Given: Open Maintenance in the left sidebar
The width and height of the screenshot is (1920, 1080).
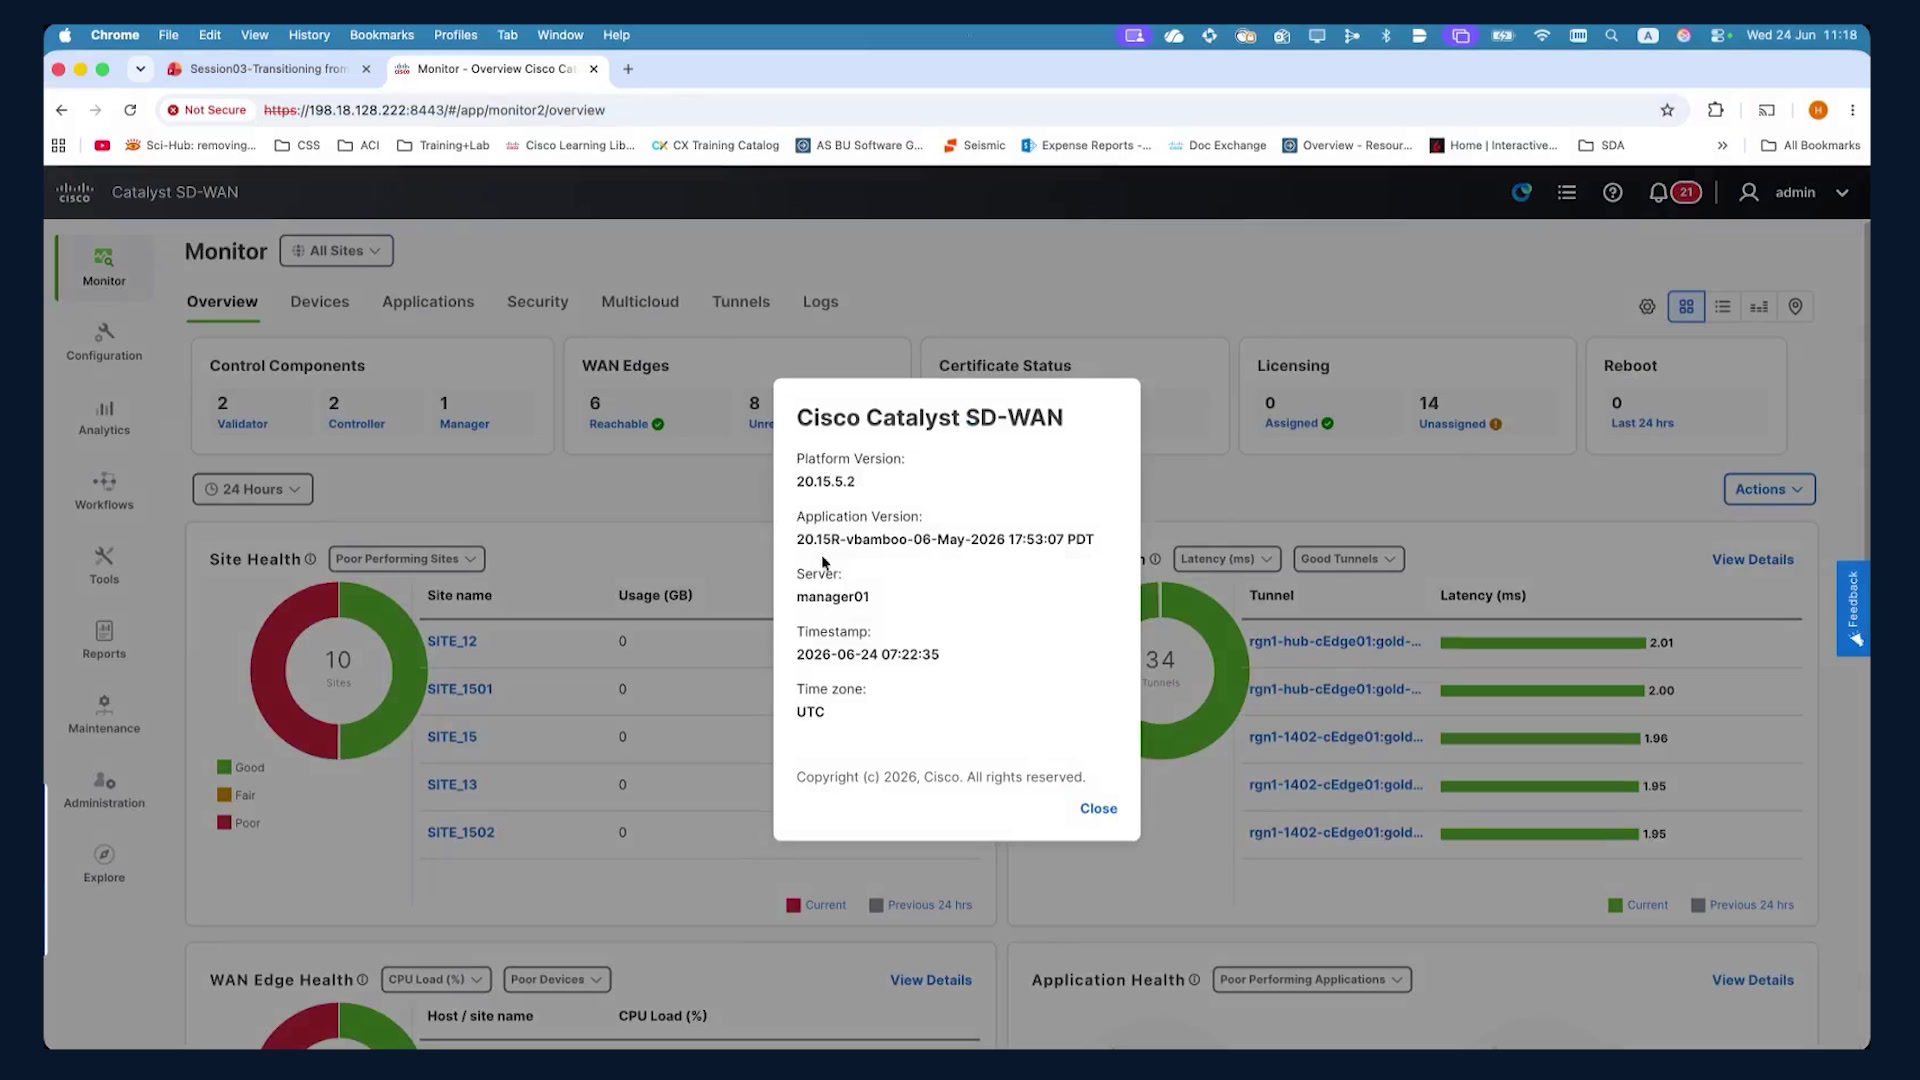Looking at the screenshot, I should click(x=104, y=715).
